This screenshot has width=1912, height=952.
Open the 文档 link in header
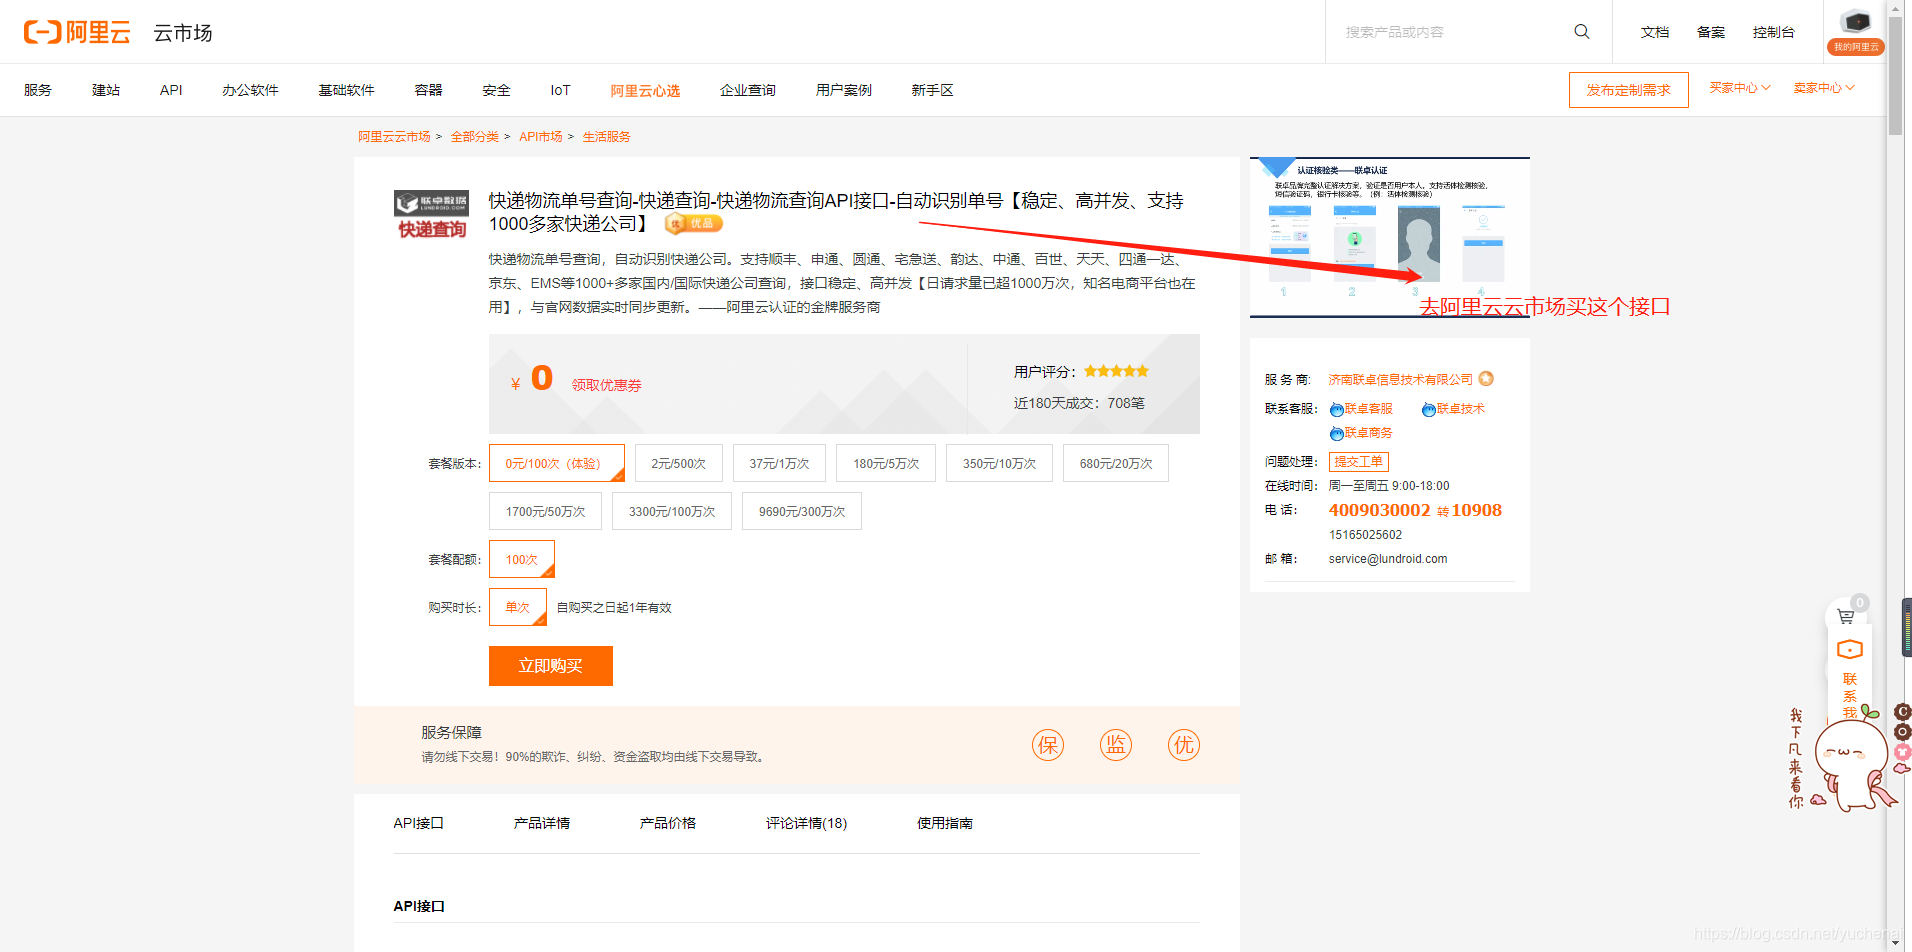[1655, 32]
